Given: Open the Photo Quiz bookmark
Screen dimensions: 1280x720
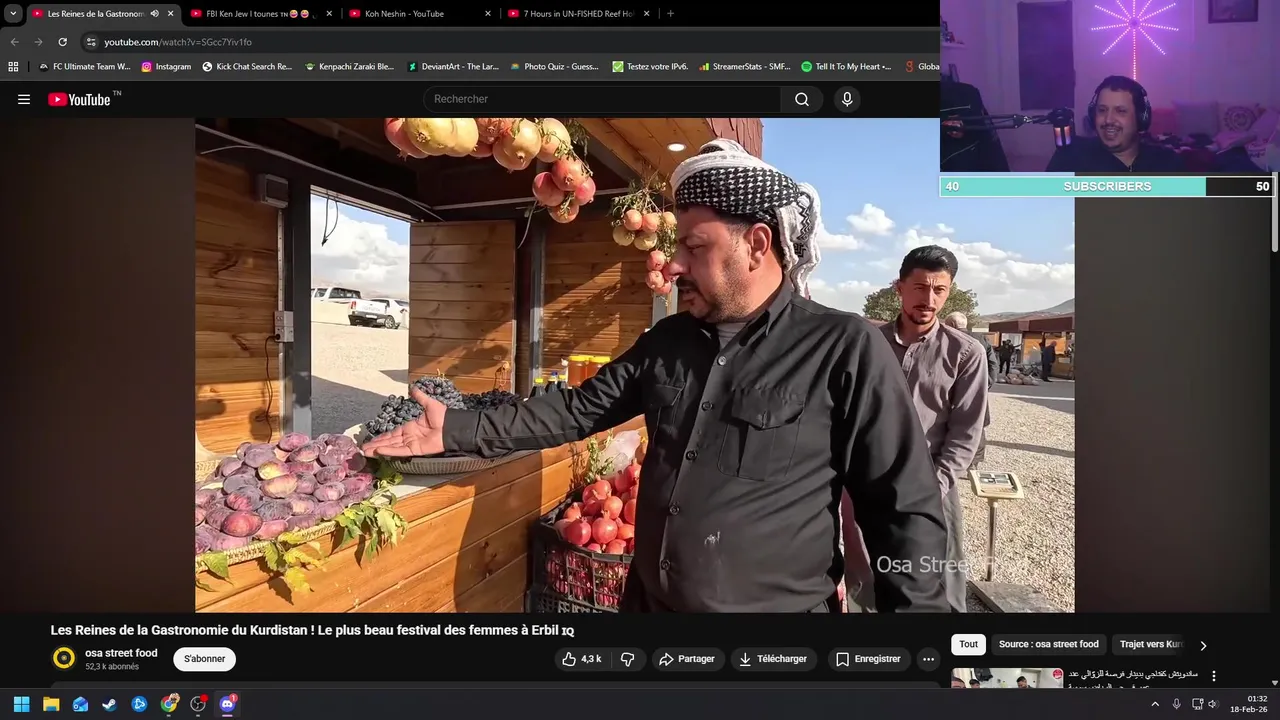Looking at the screenshot, I should (554, 67).
